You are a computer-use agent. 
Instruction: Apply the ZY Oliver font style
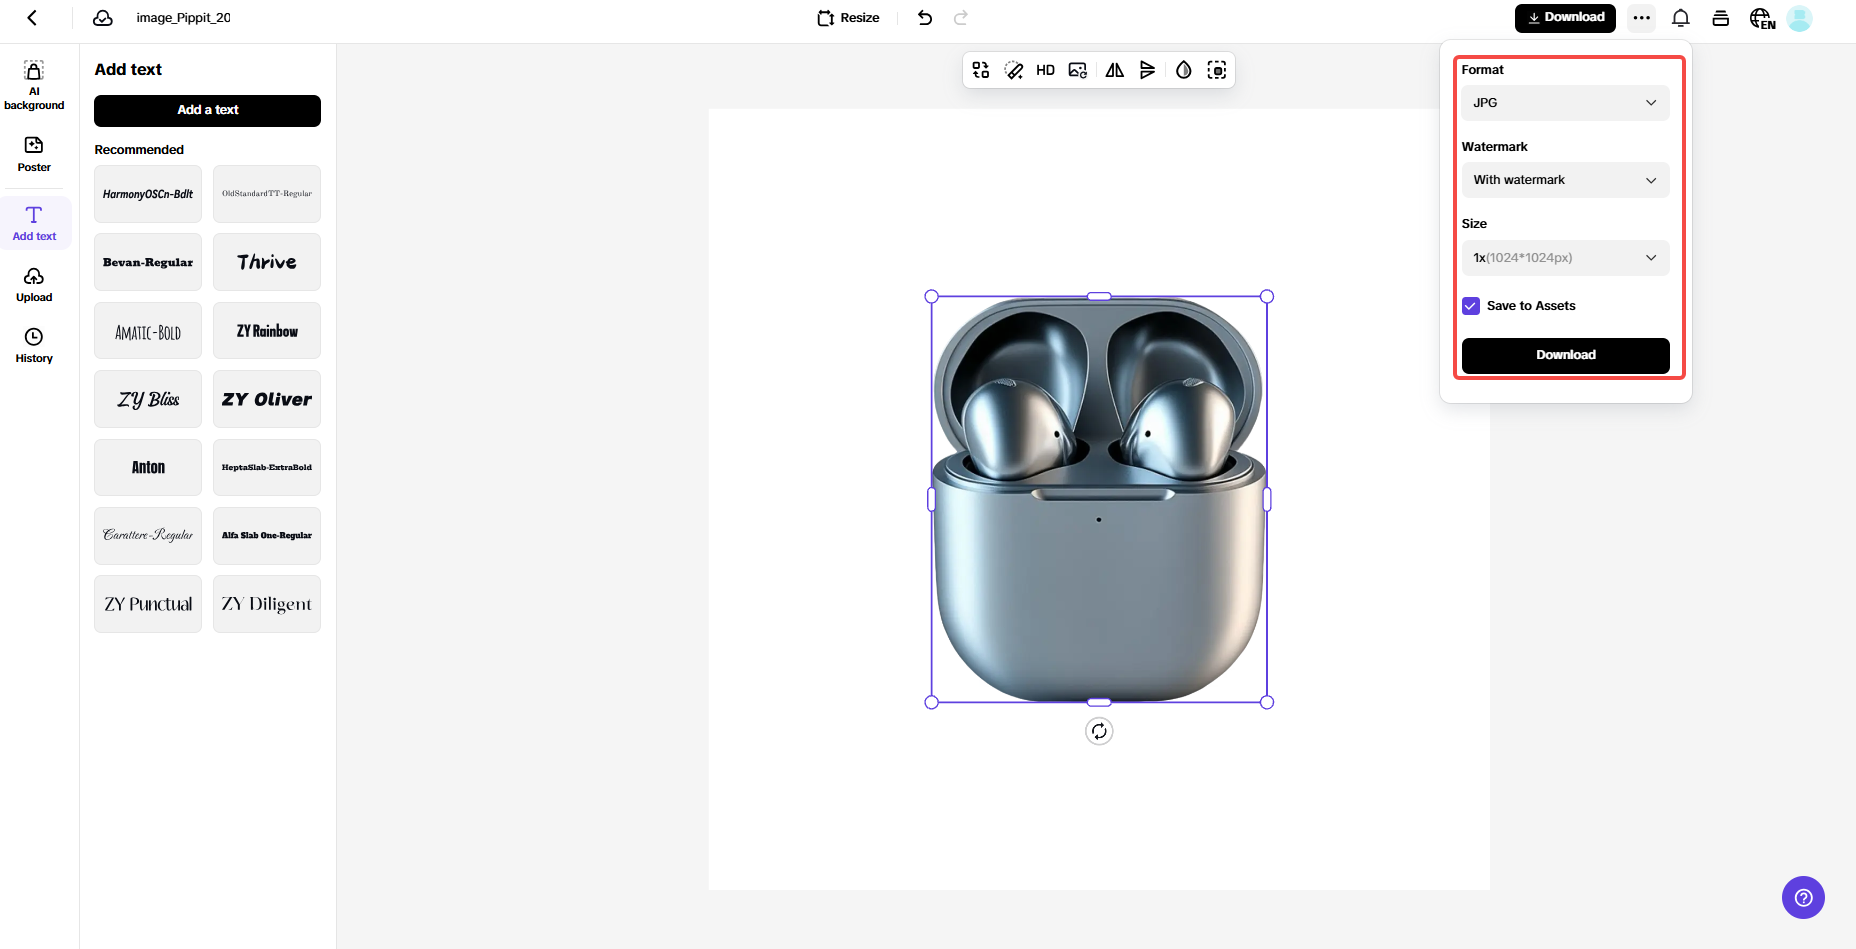click(x=267, y=399)
